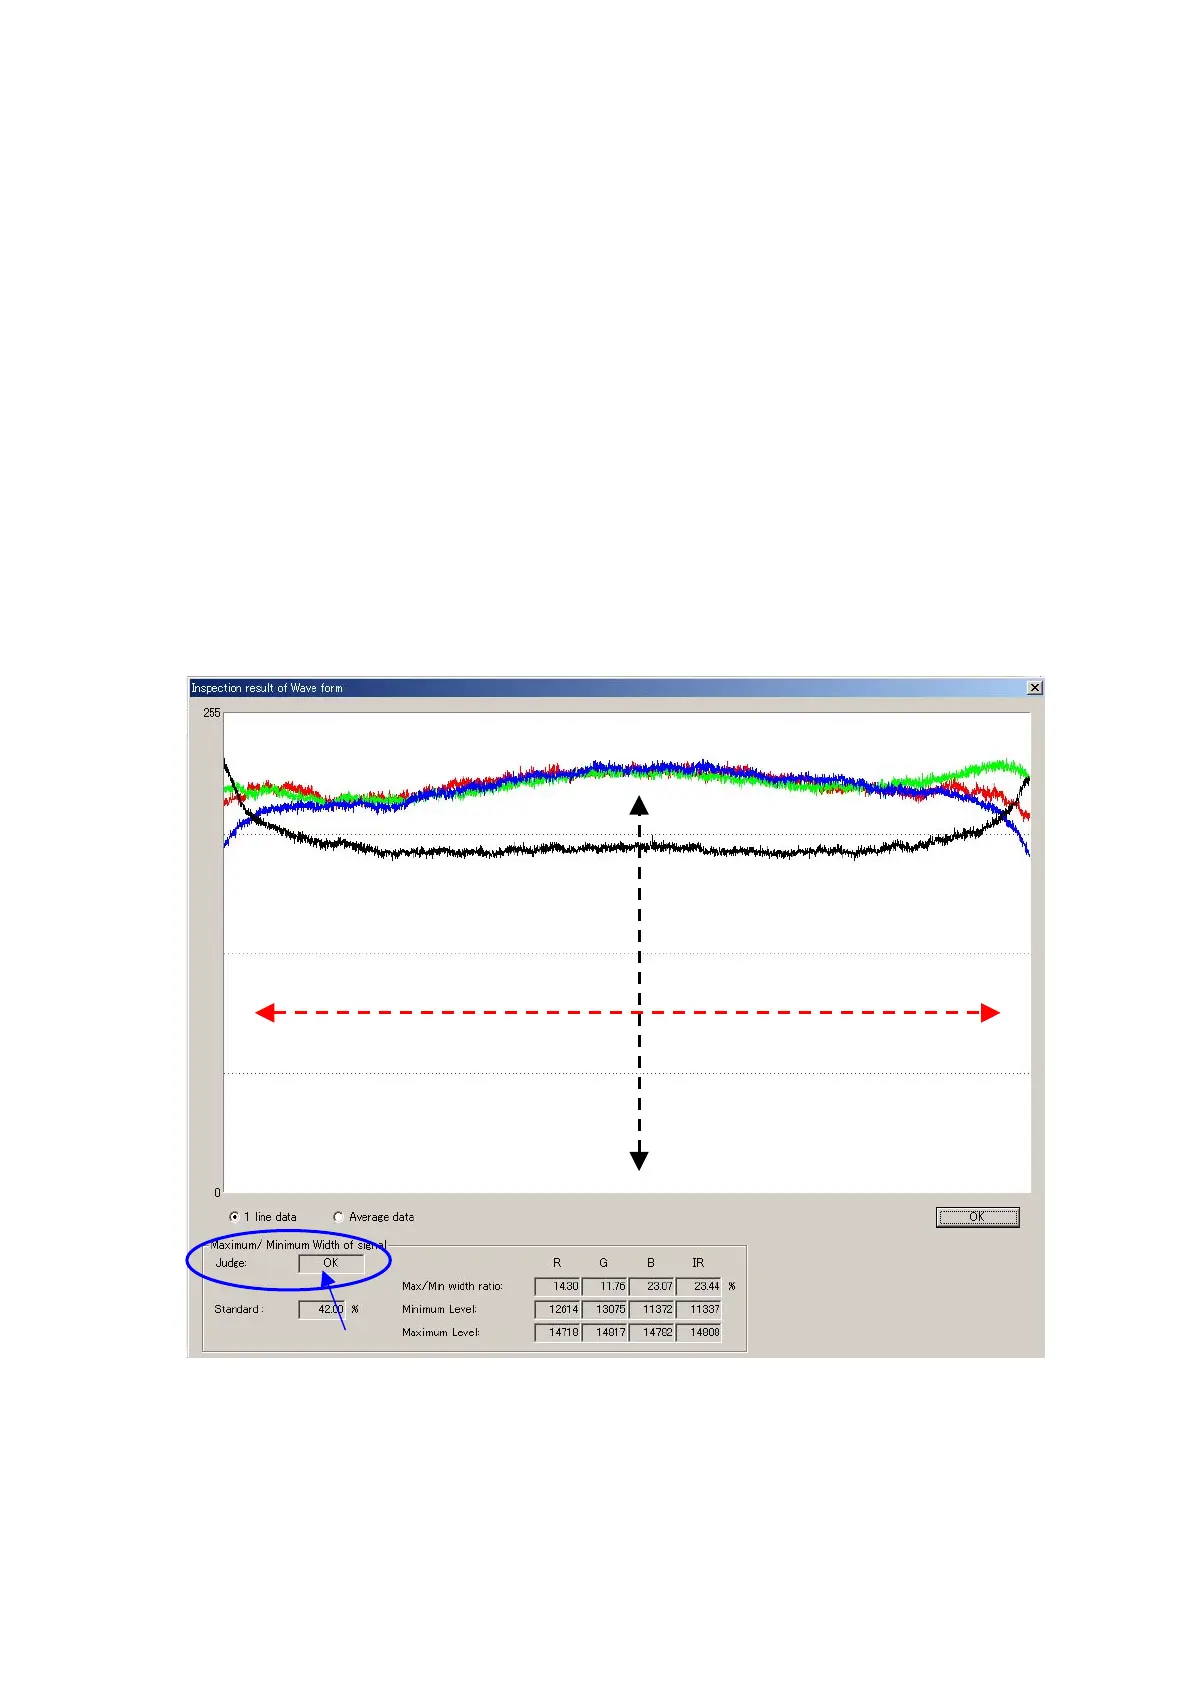Click the Standard field showing 42.00
Screen dimensions: 1190x1684
[321, 1309]
